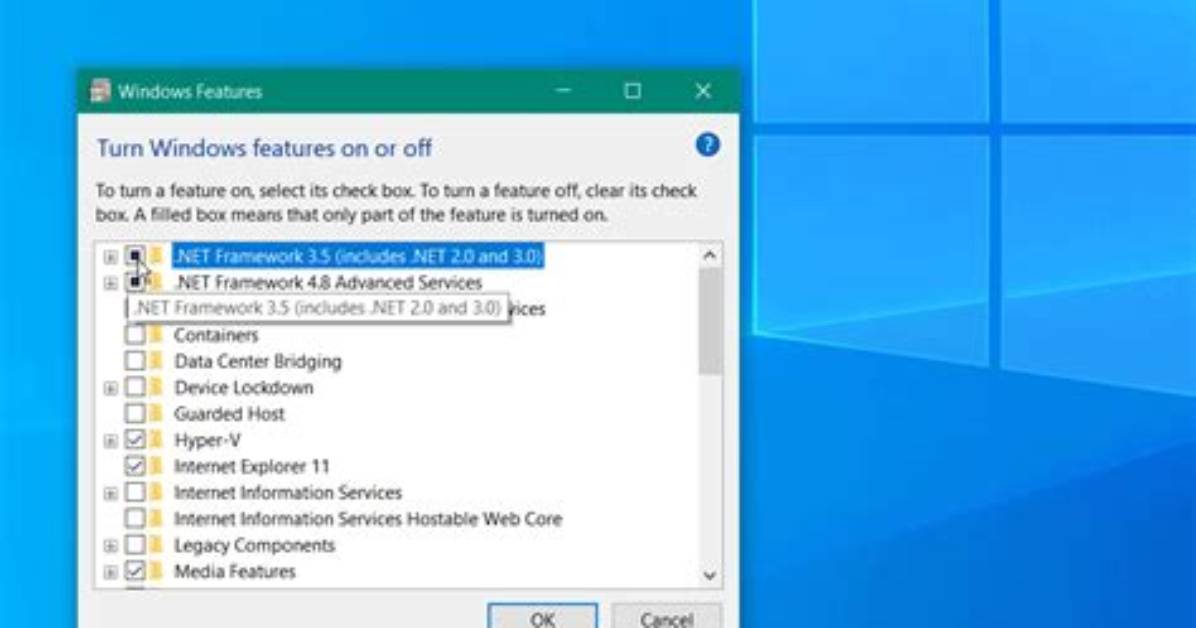Click the folder icon beside Internet Explorer 11
This screenshot has width=1196, height=628.
click(156, 466)
